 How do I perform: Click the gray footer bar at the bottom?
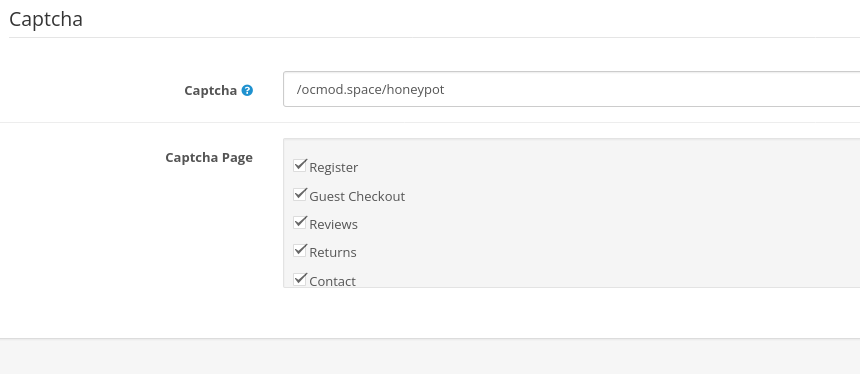tap(430, 356)
